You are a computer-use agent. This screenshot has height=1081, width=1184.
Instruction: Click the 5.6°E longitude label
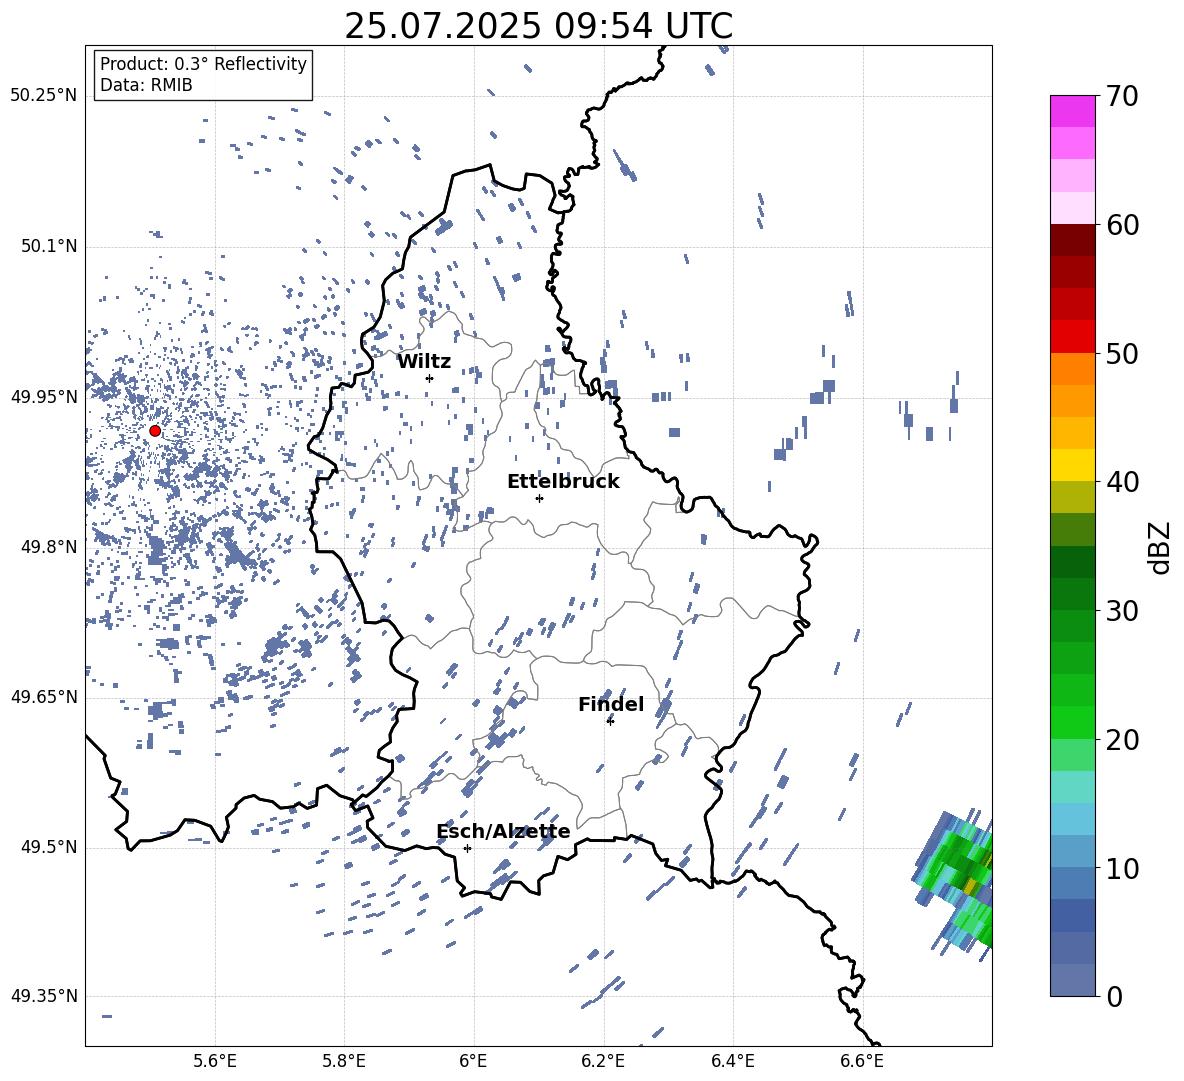(x=214, y=1061)
